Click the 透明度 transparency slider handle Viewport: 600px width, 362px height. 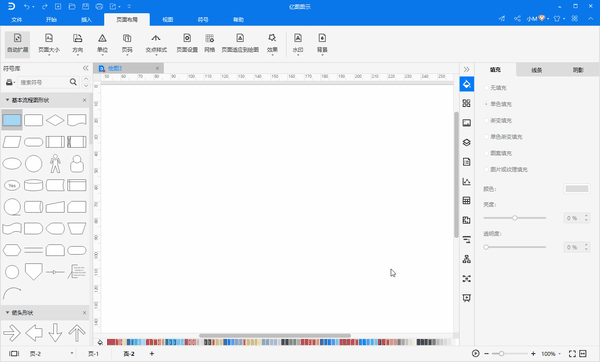tap(486, 247)
